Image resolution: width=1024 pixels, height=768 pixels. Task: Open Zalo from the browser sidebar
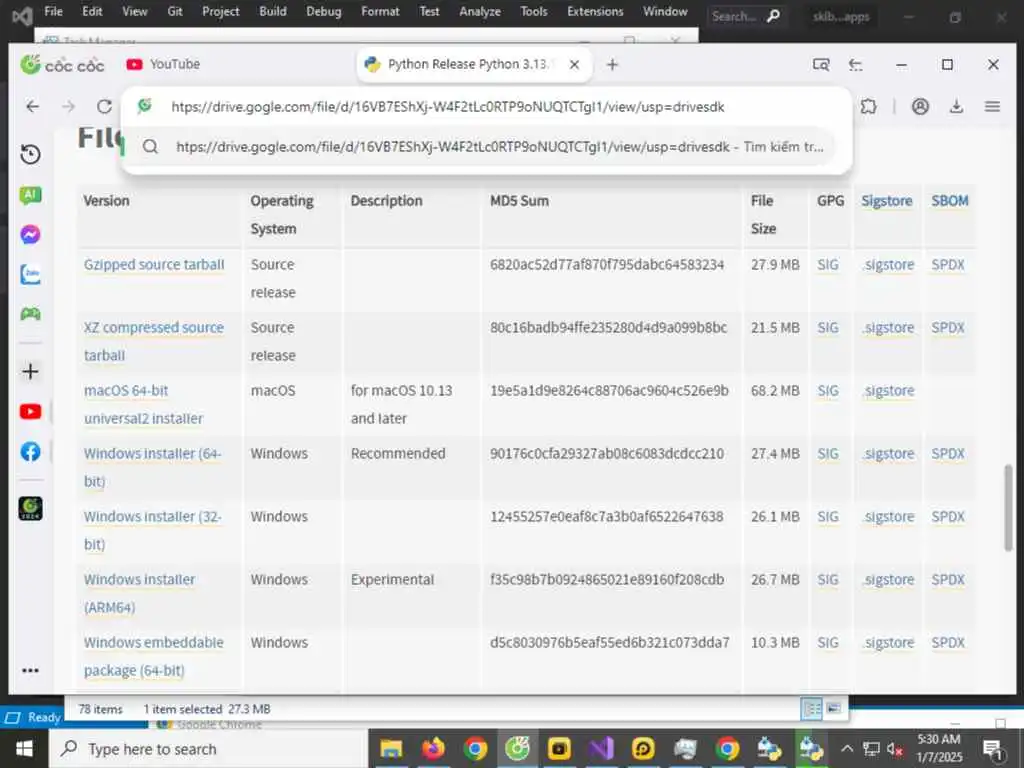click(31, 274)
